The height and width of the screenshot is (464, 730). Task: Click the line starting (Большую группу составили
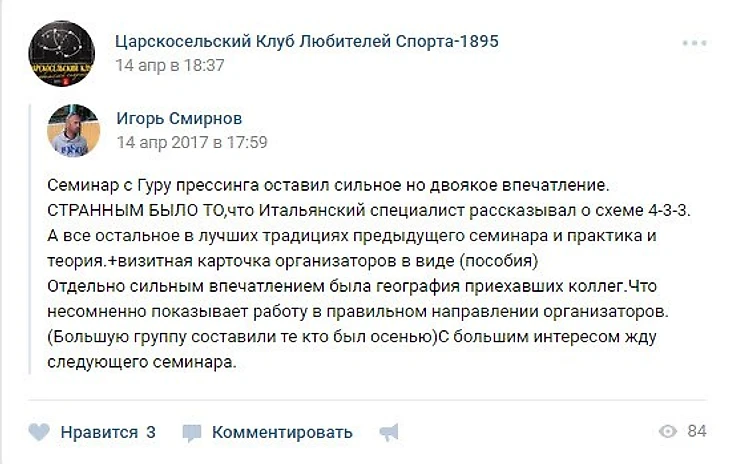tap(351, 336)
